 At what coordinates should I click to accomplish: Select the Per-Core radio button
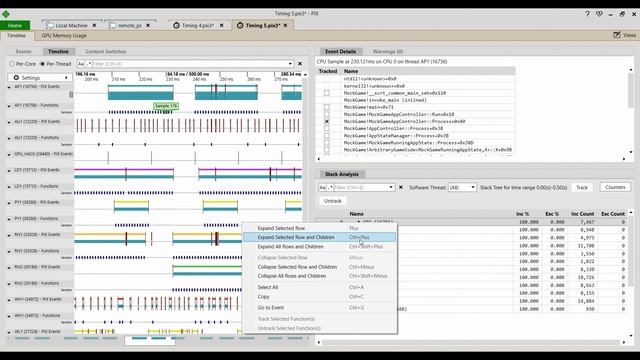coord(12,64)
